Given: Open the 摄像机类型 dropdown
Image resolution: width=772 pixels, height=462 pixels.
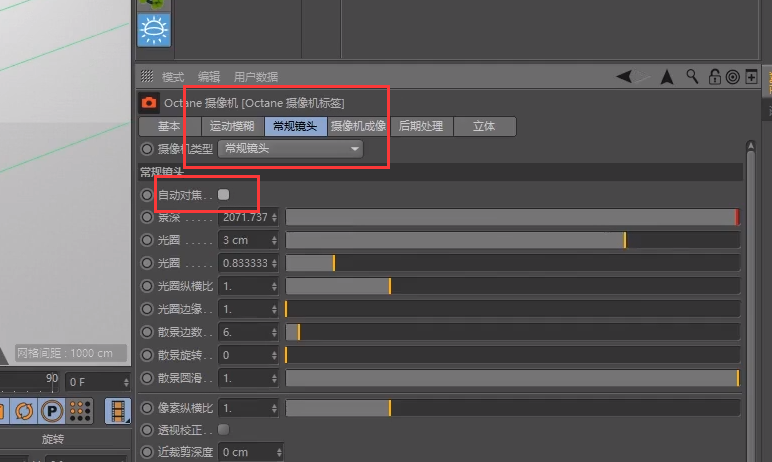Looking at the screenshot, I should (290, 149).
